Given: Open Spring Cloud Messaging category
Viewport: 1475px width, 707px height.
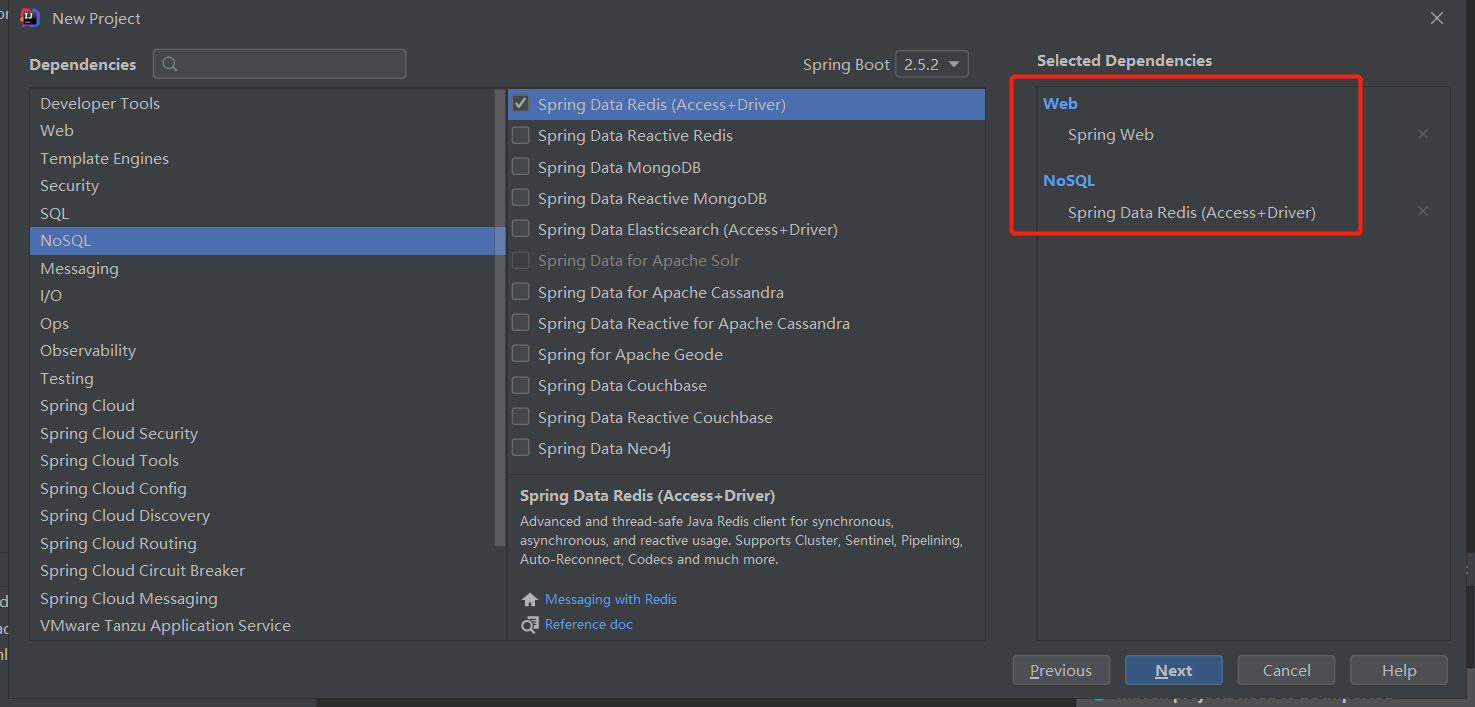Looking at the screenshot, I should click(x=262, y=598).
